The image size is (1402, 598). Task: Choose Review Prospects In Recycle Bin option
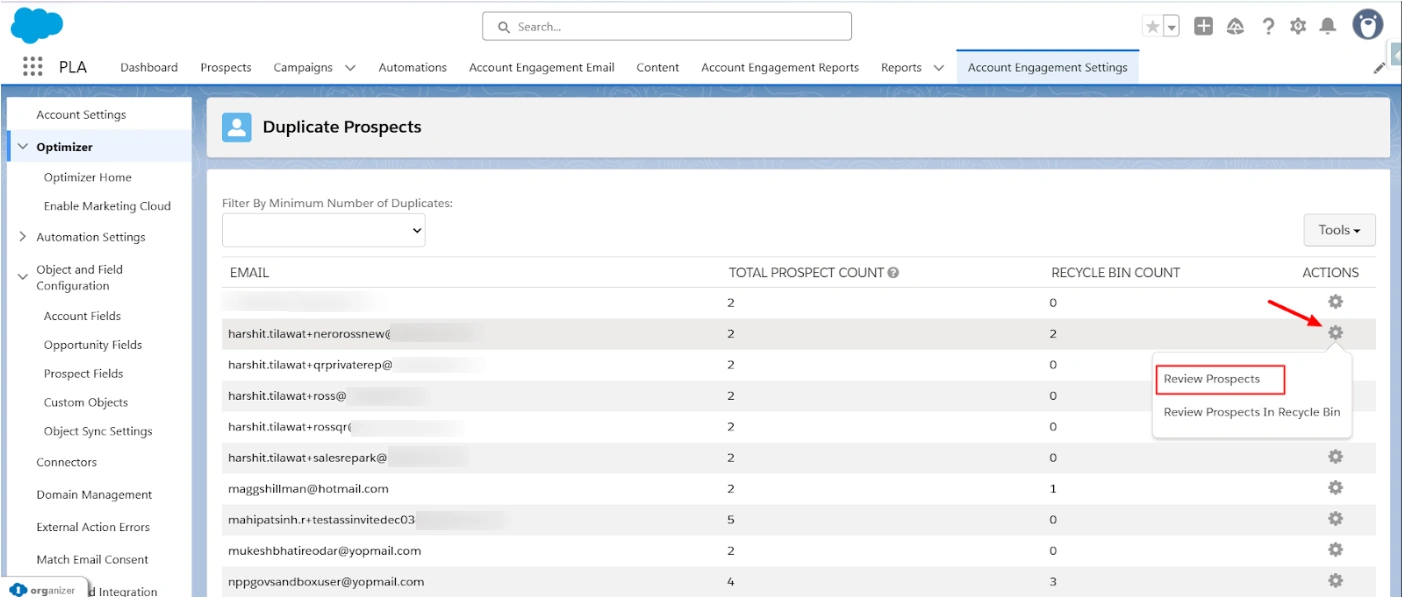coord(1252,412)
